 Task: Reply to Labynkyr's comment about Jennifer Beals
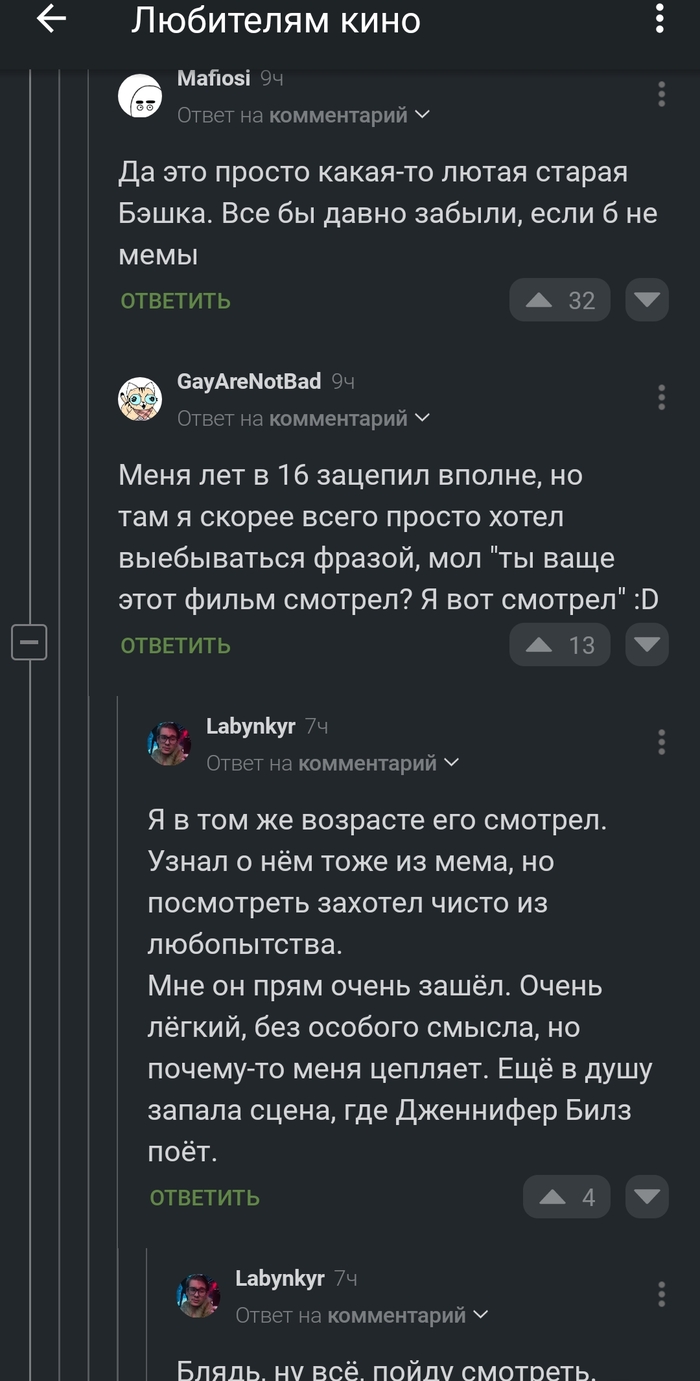[x=205, y=1198]
